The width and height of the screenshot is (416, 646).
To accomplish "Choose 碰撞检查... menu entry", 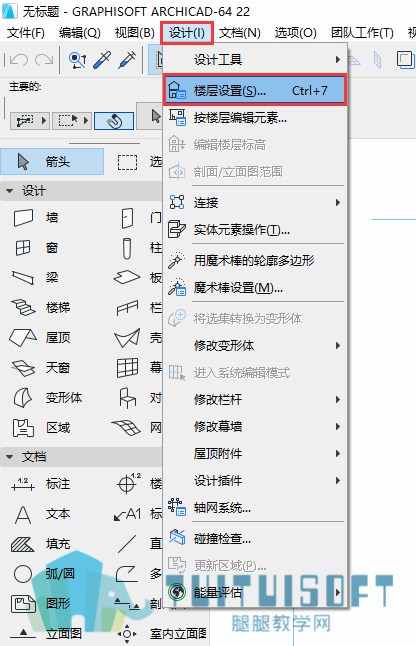I will [x=255, y=538].
